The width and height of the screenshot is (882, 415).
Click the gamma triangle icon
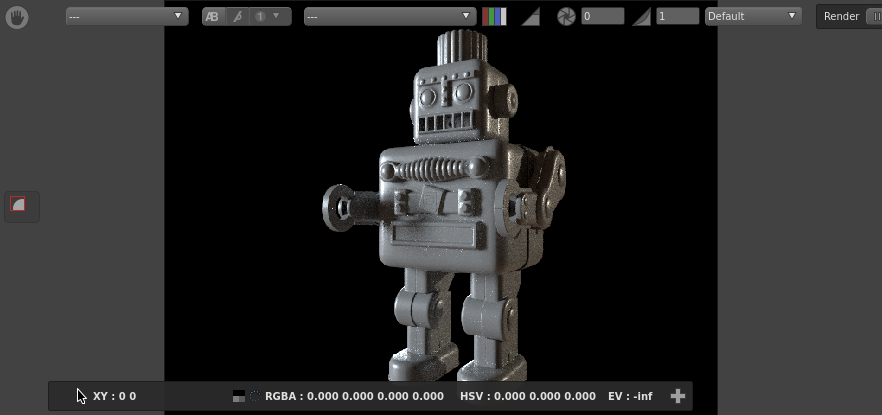[x=641, y=17]
